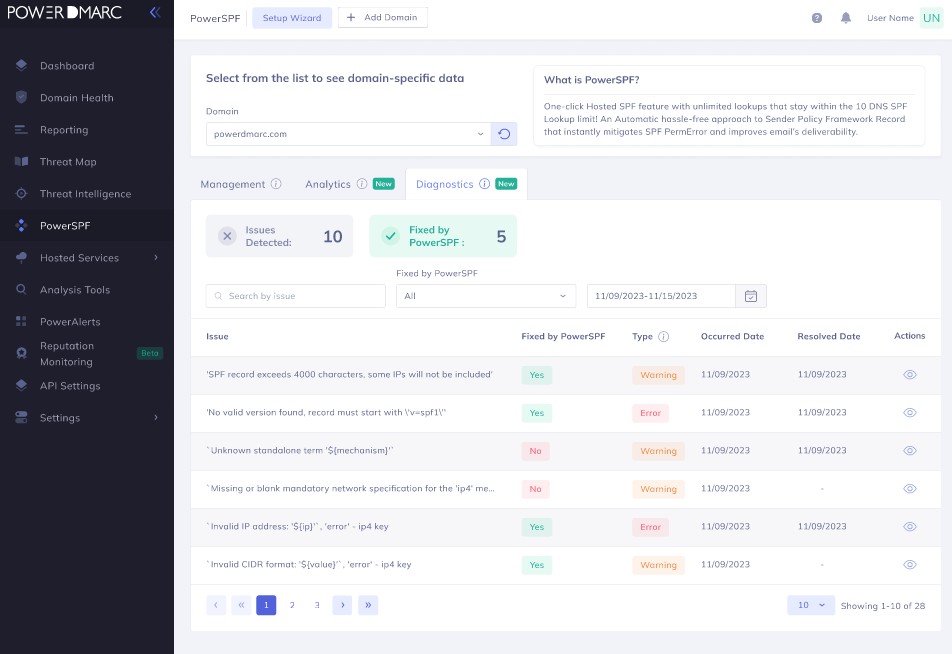Click the PowerAlerts grid icon
This screenshot has width=952, height=654.
click(x=21, y=321)
